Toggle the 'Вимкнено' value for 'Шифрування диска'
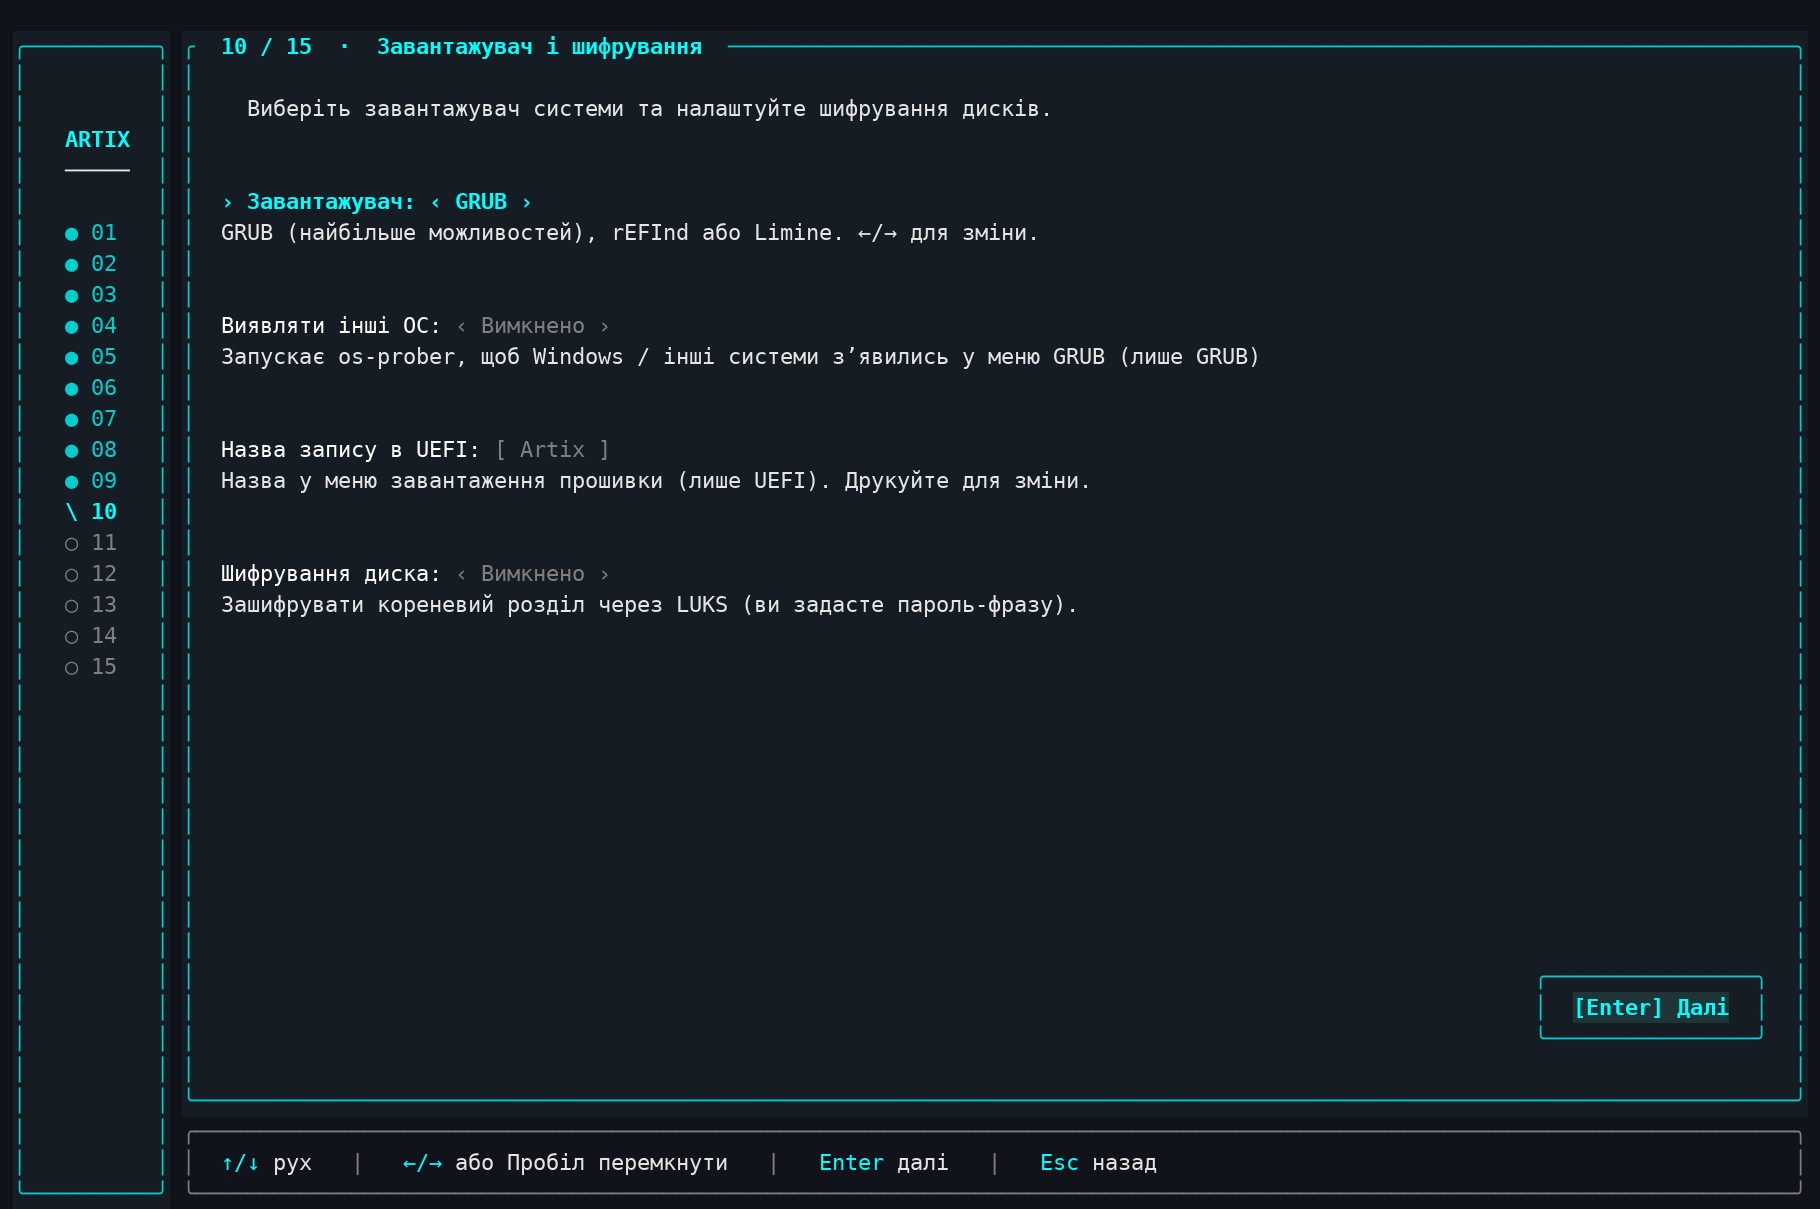 coord(533,574)
